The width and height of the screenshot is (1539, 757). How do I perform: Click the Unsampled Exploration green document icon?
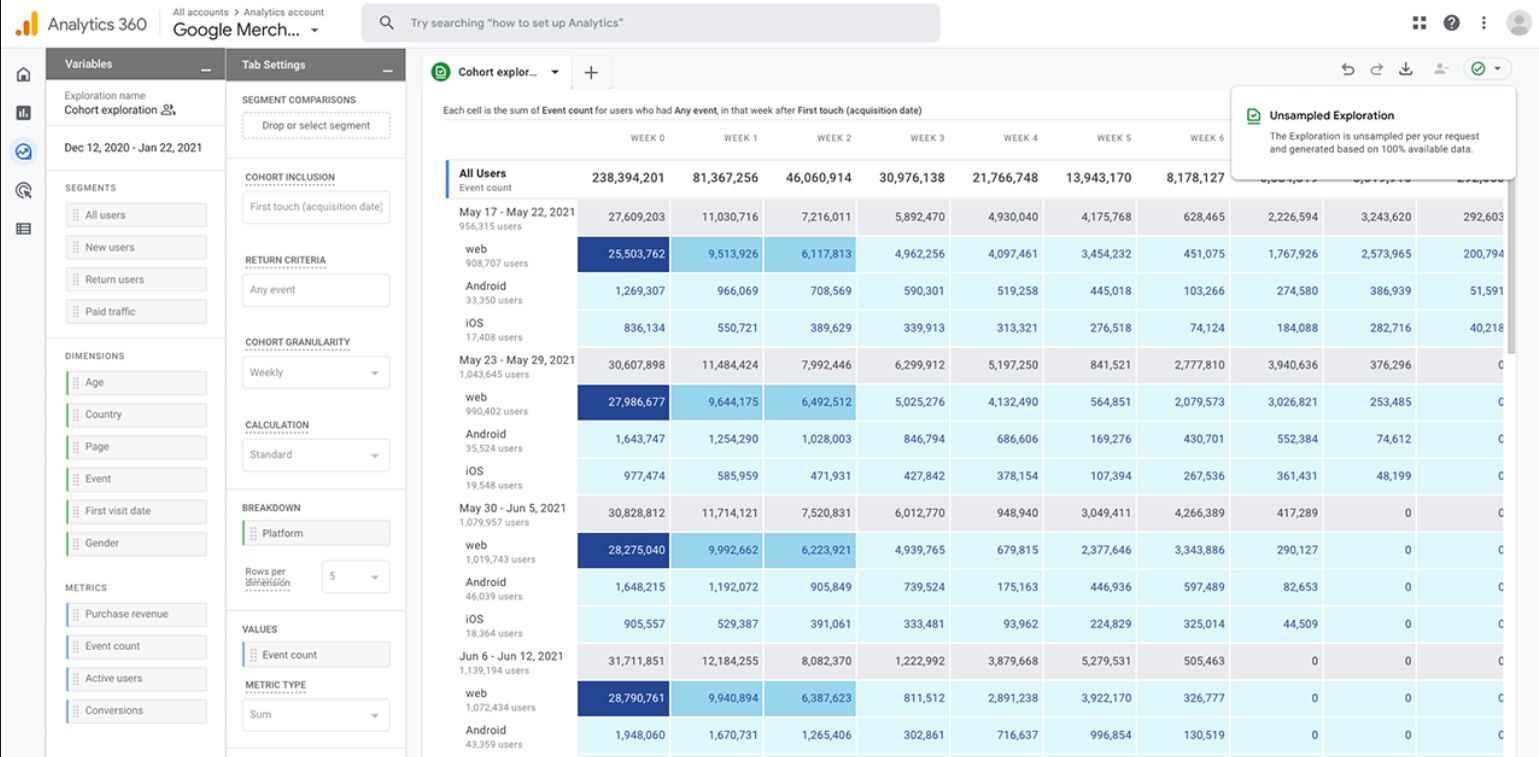tap(1254, 116)
